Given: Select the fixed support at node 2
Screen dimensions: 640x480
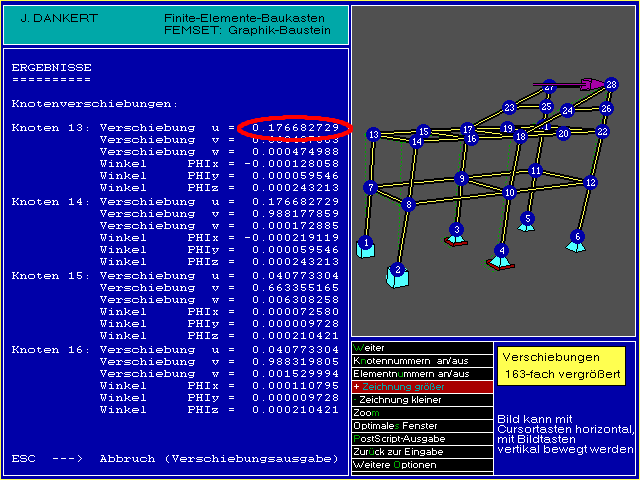Looking at the screenshot, I should coord(398,277).
